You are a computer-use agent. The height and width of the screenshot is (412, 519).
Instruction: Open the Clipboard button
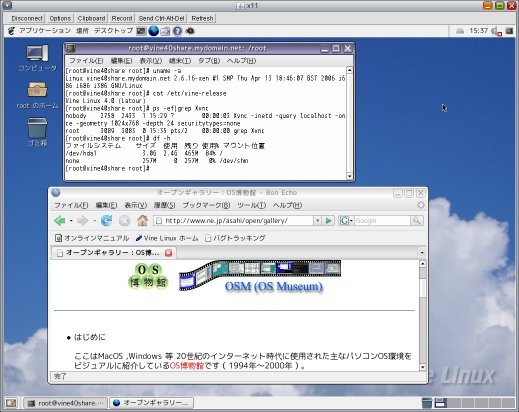click(91, 18)
